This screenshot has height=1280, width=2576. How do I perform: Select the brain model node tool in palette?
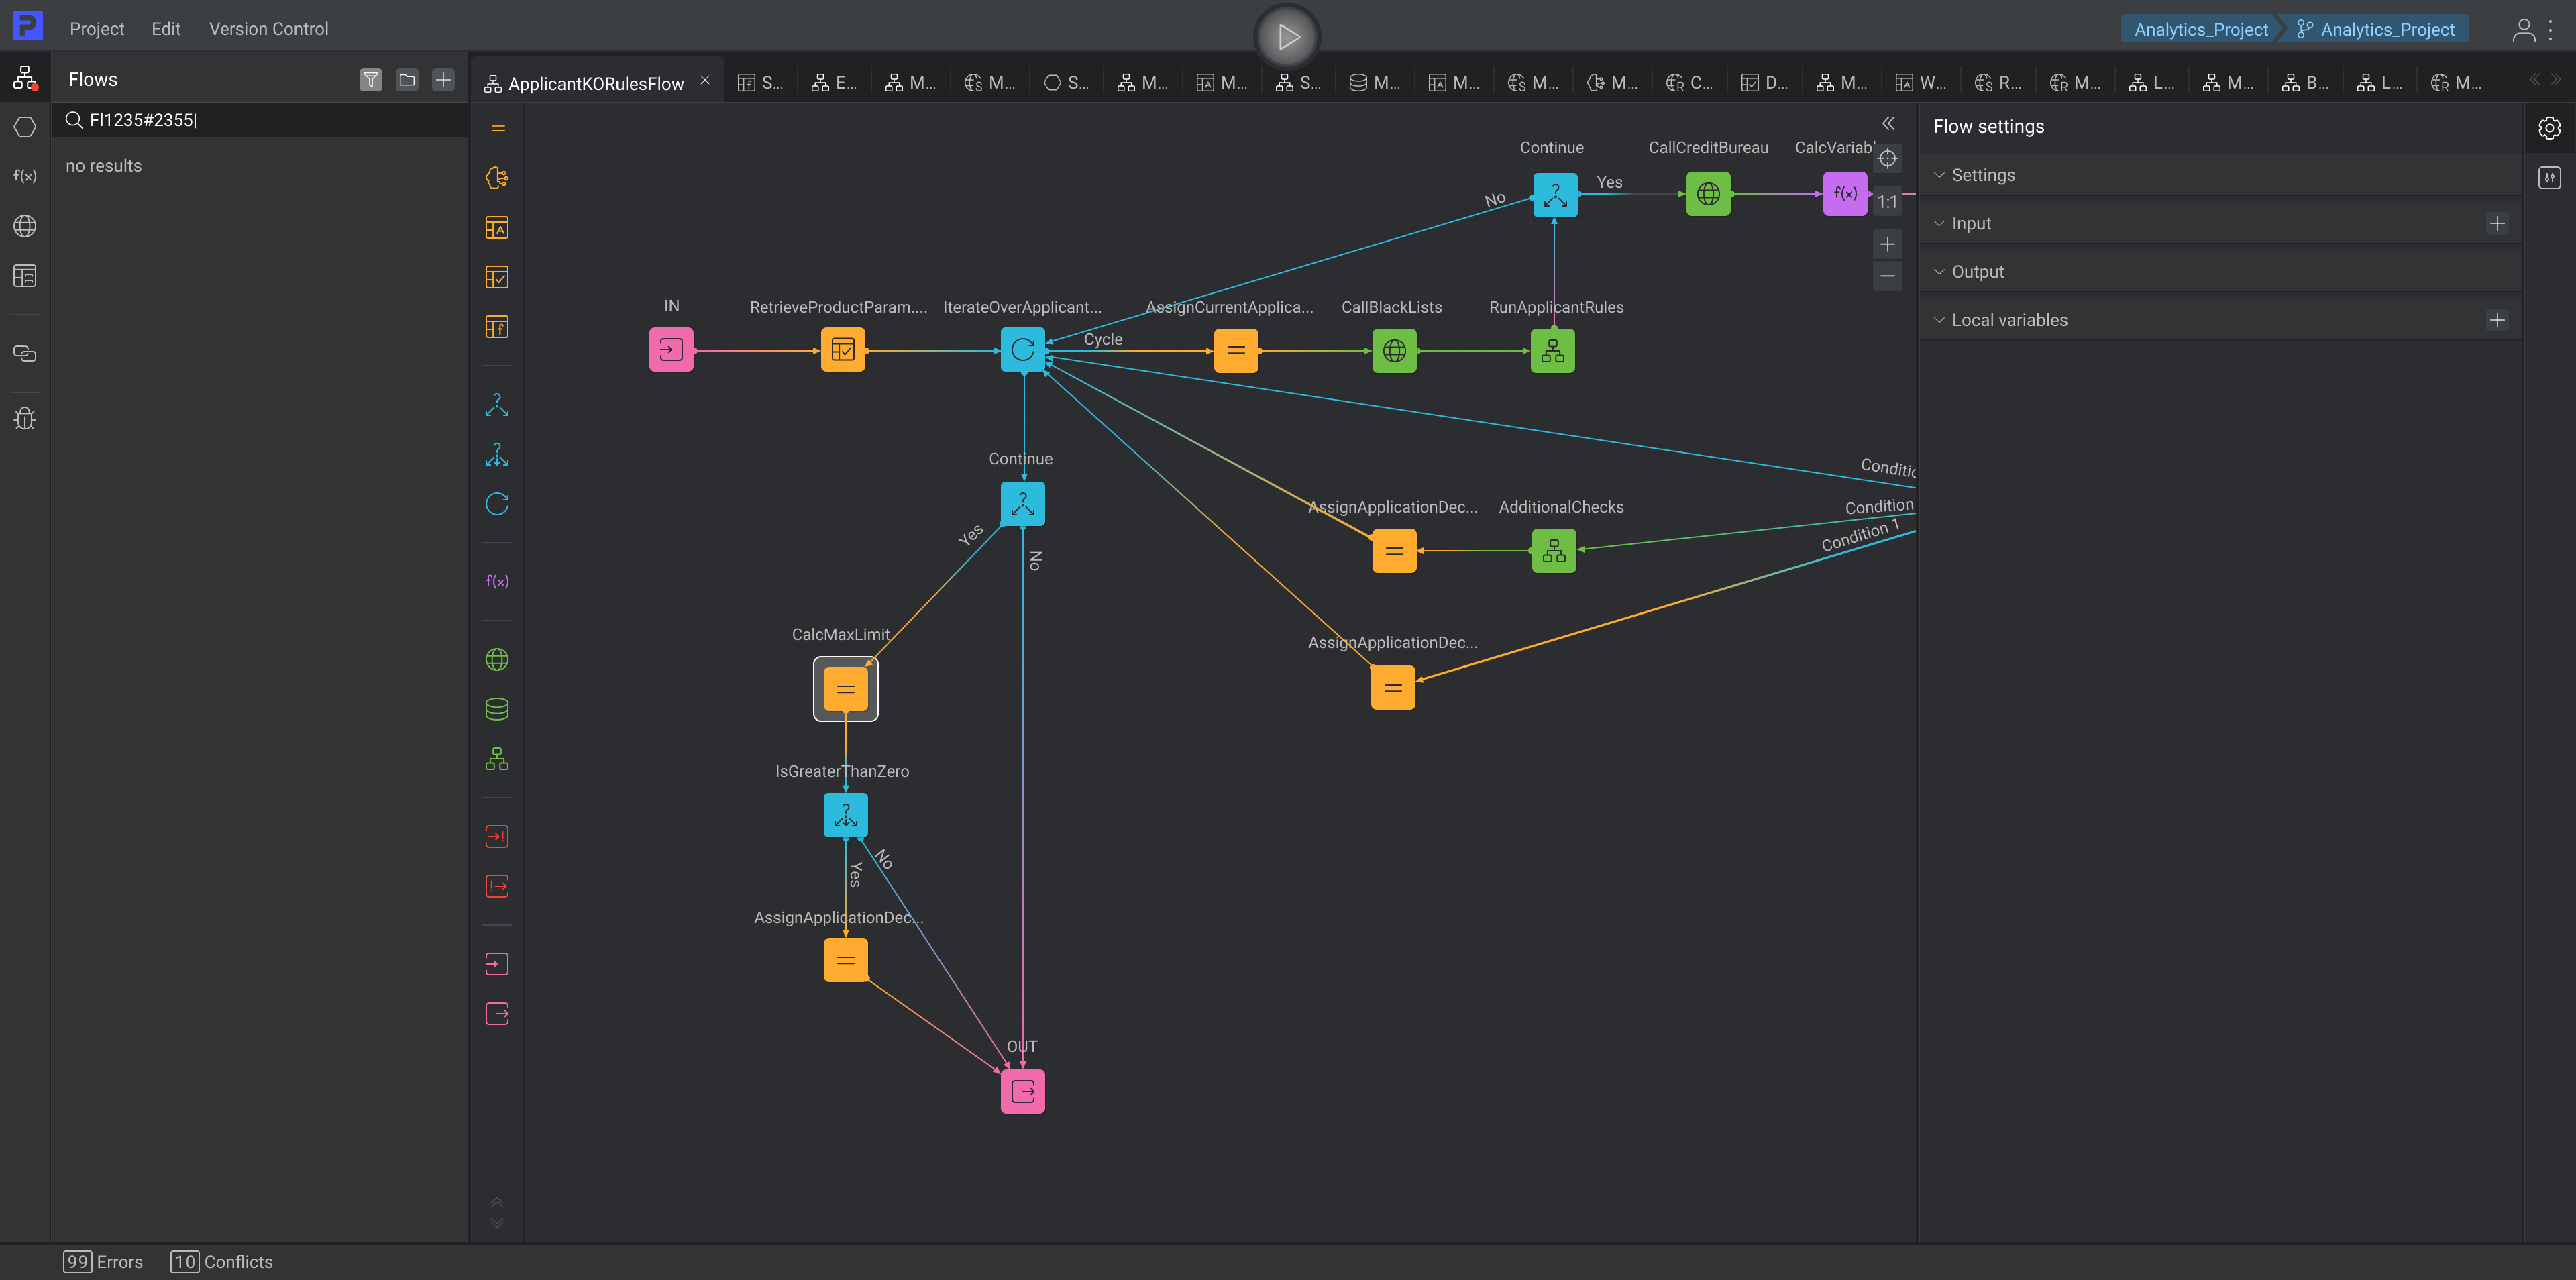pyautogui.click(x=497, y=178)
